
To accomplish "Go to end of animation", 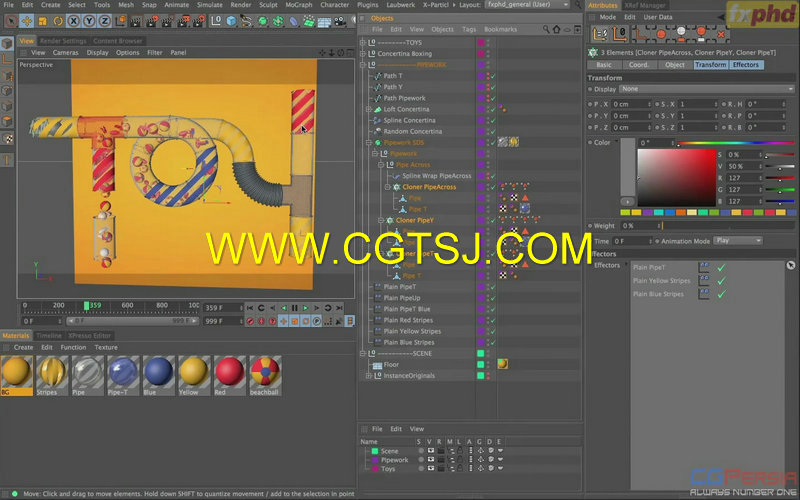I will click(x=339, y=308).
